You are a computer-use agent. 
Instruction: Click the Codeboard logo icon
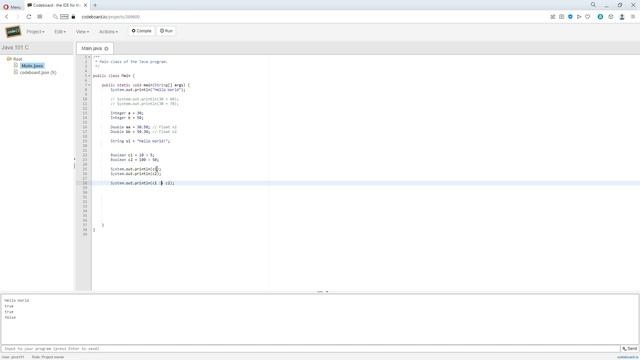pos(13,31)
